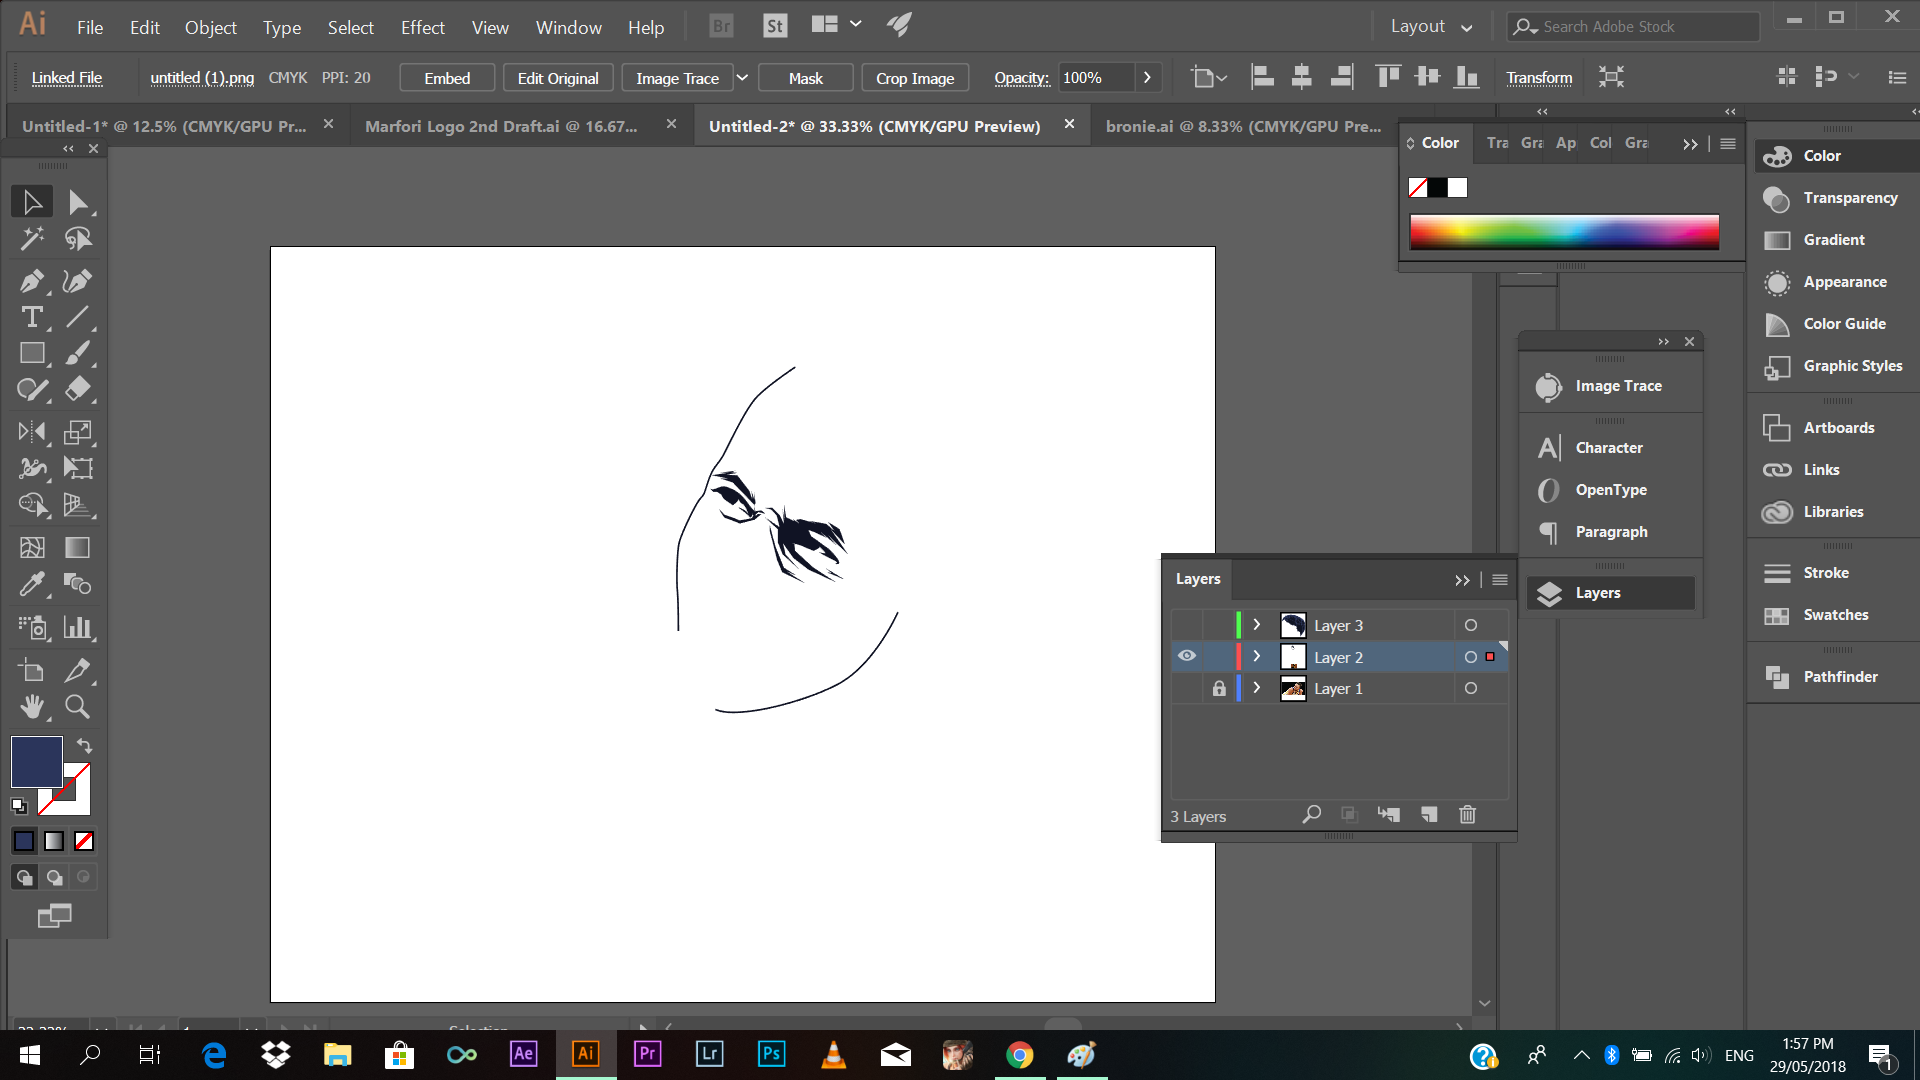The height and width of the screenshot is (1080, 1920).
Task: Open the Effect menu
Action: tap(422, 27)
